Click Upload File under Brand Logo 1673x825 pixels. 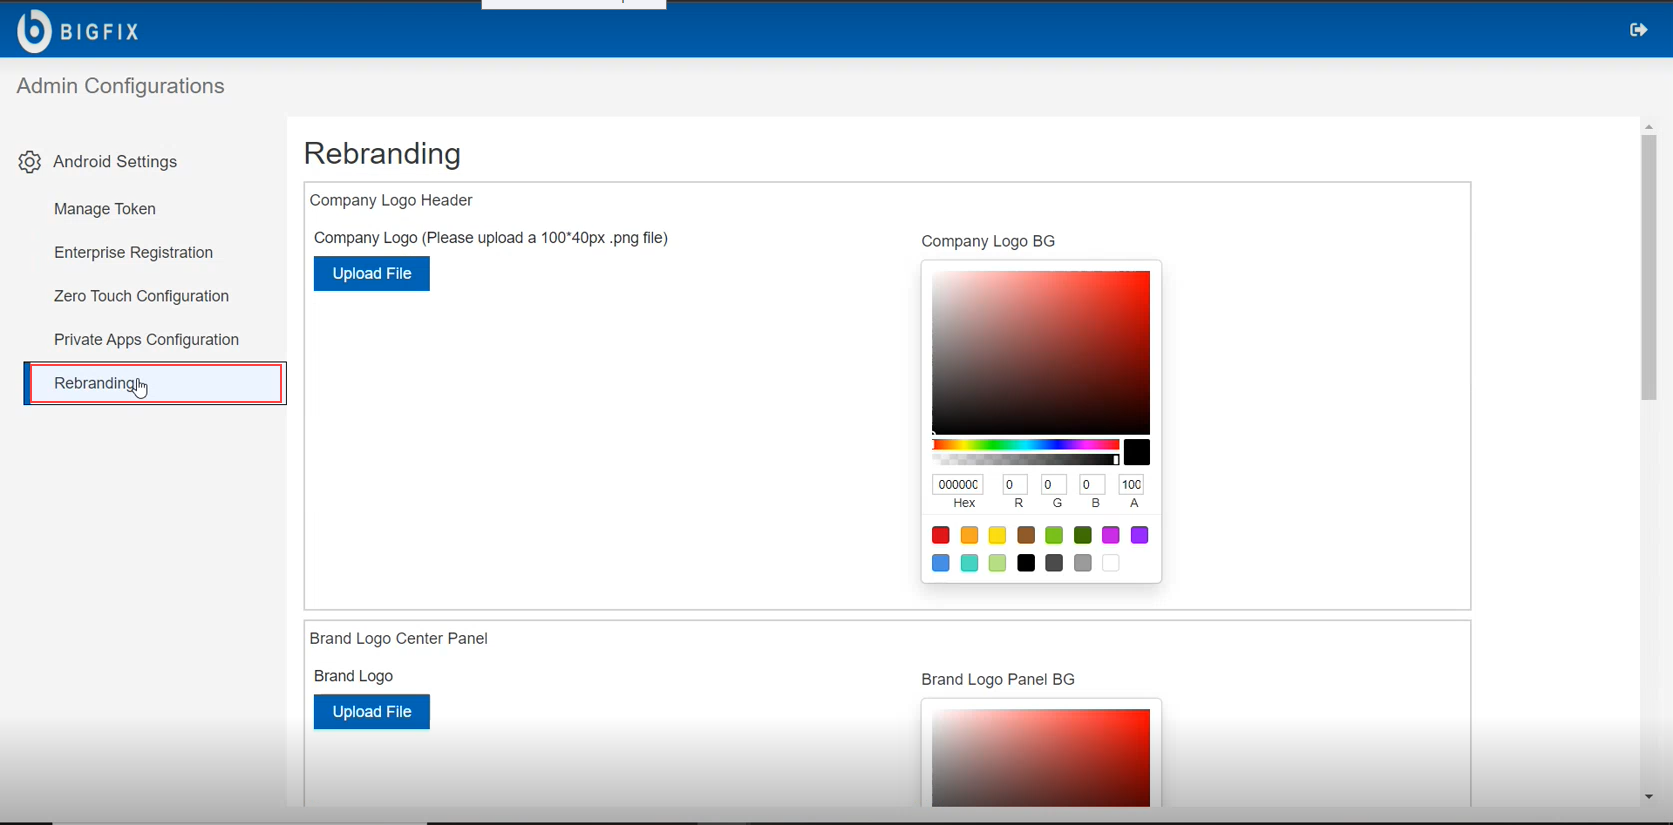click(x=371, y=712)
